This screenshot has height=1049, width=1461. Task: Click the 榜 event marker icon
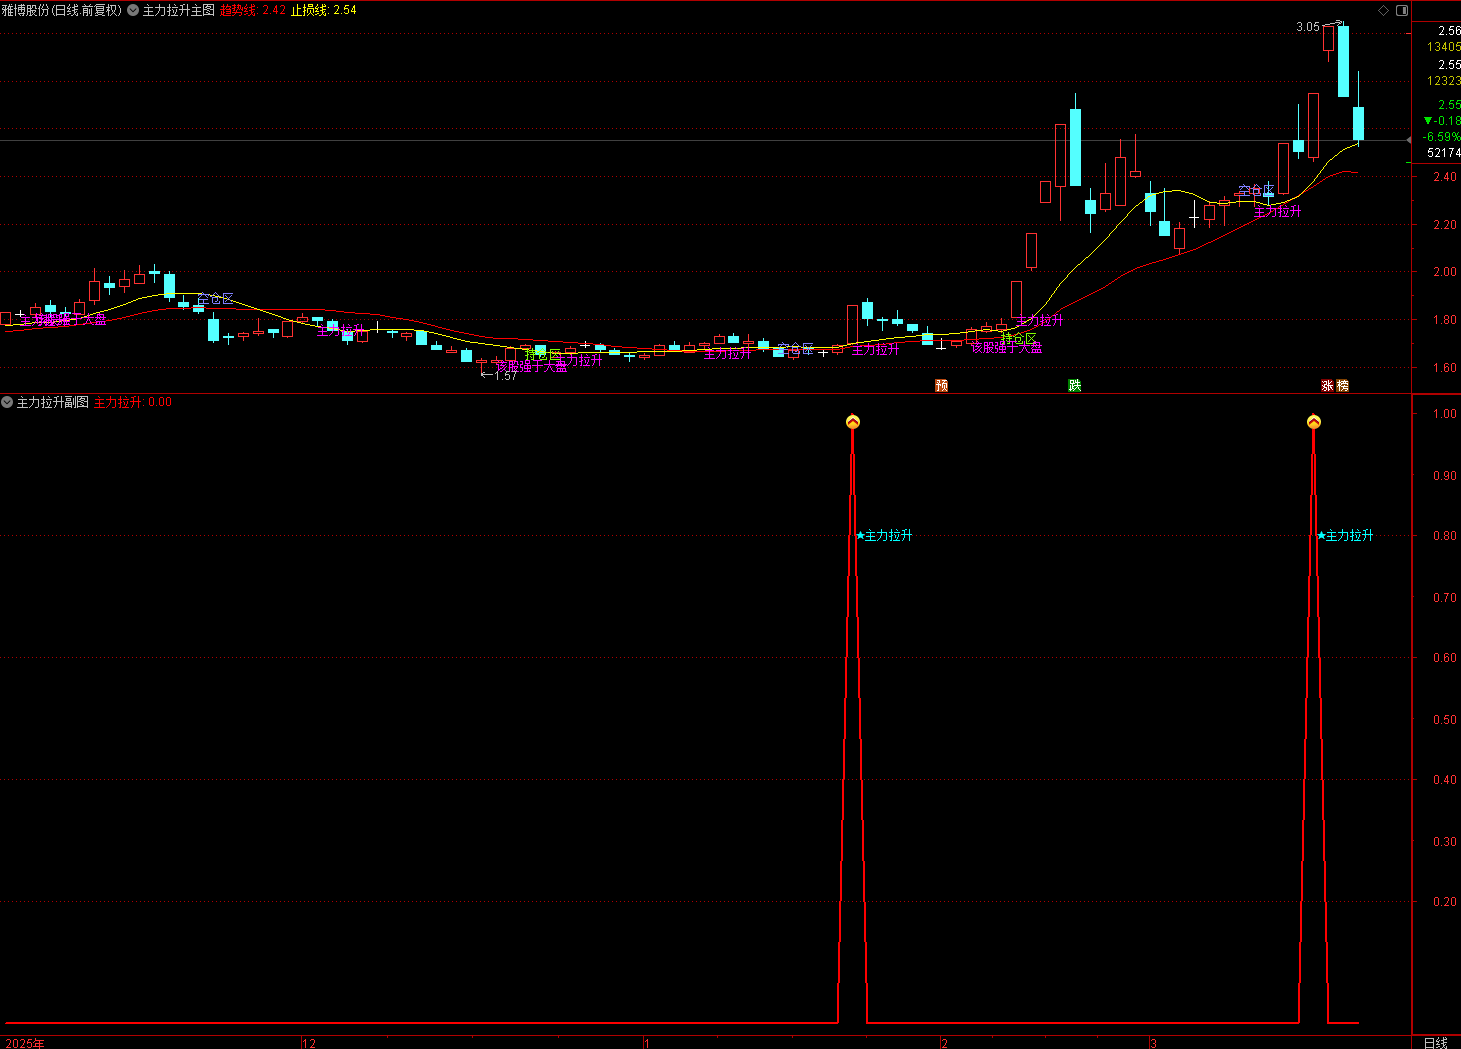tap(1342, 386)
